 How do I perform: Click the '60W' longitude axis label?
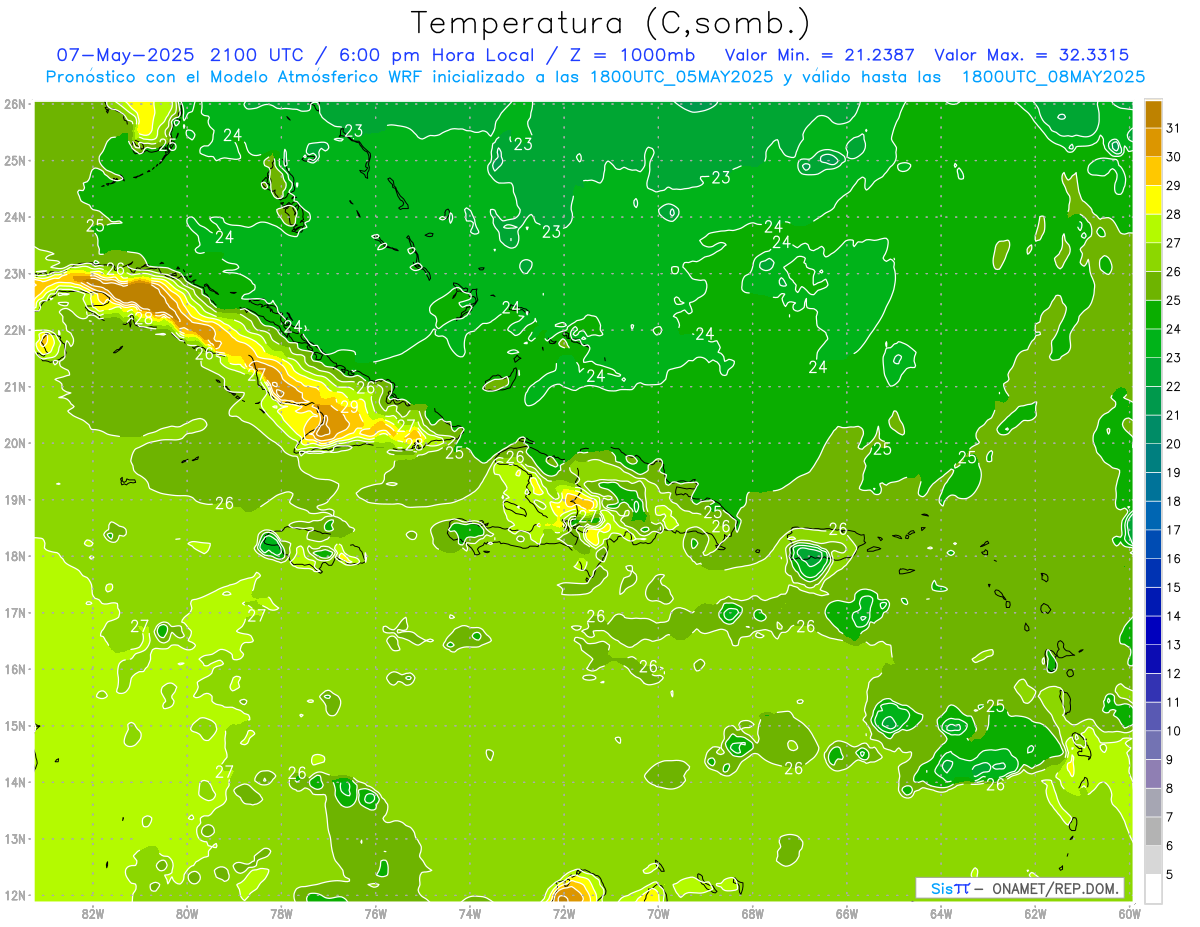pos(1129,912)
